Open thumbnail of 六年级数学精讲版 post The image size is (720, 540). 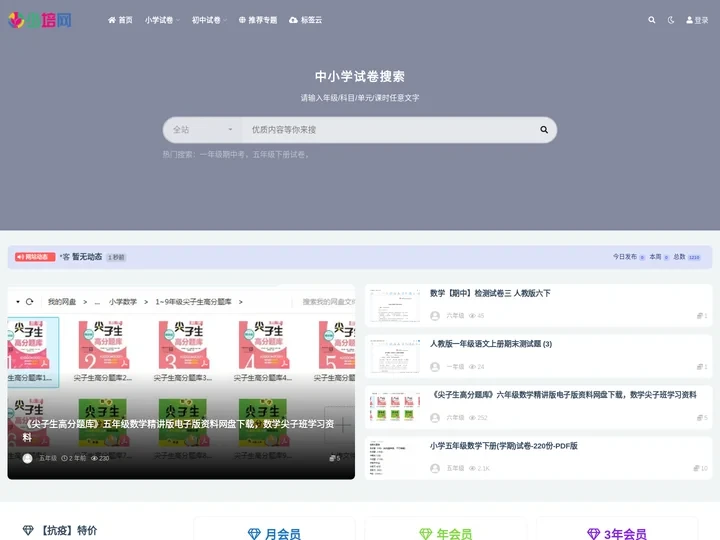click(x=395, y=407)
